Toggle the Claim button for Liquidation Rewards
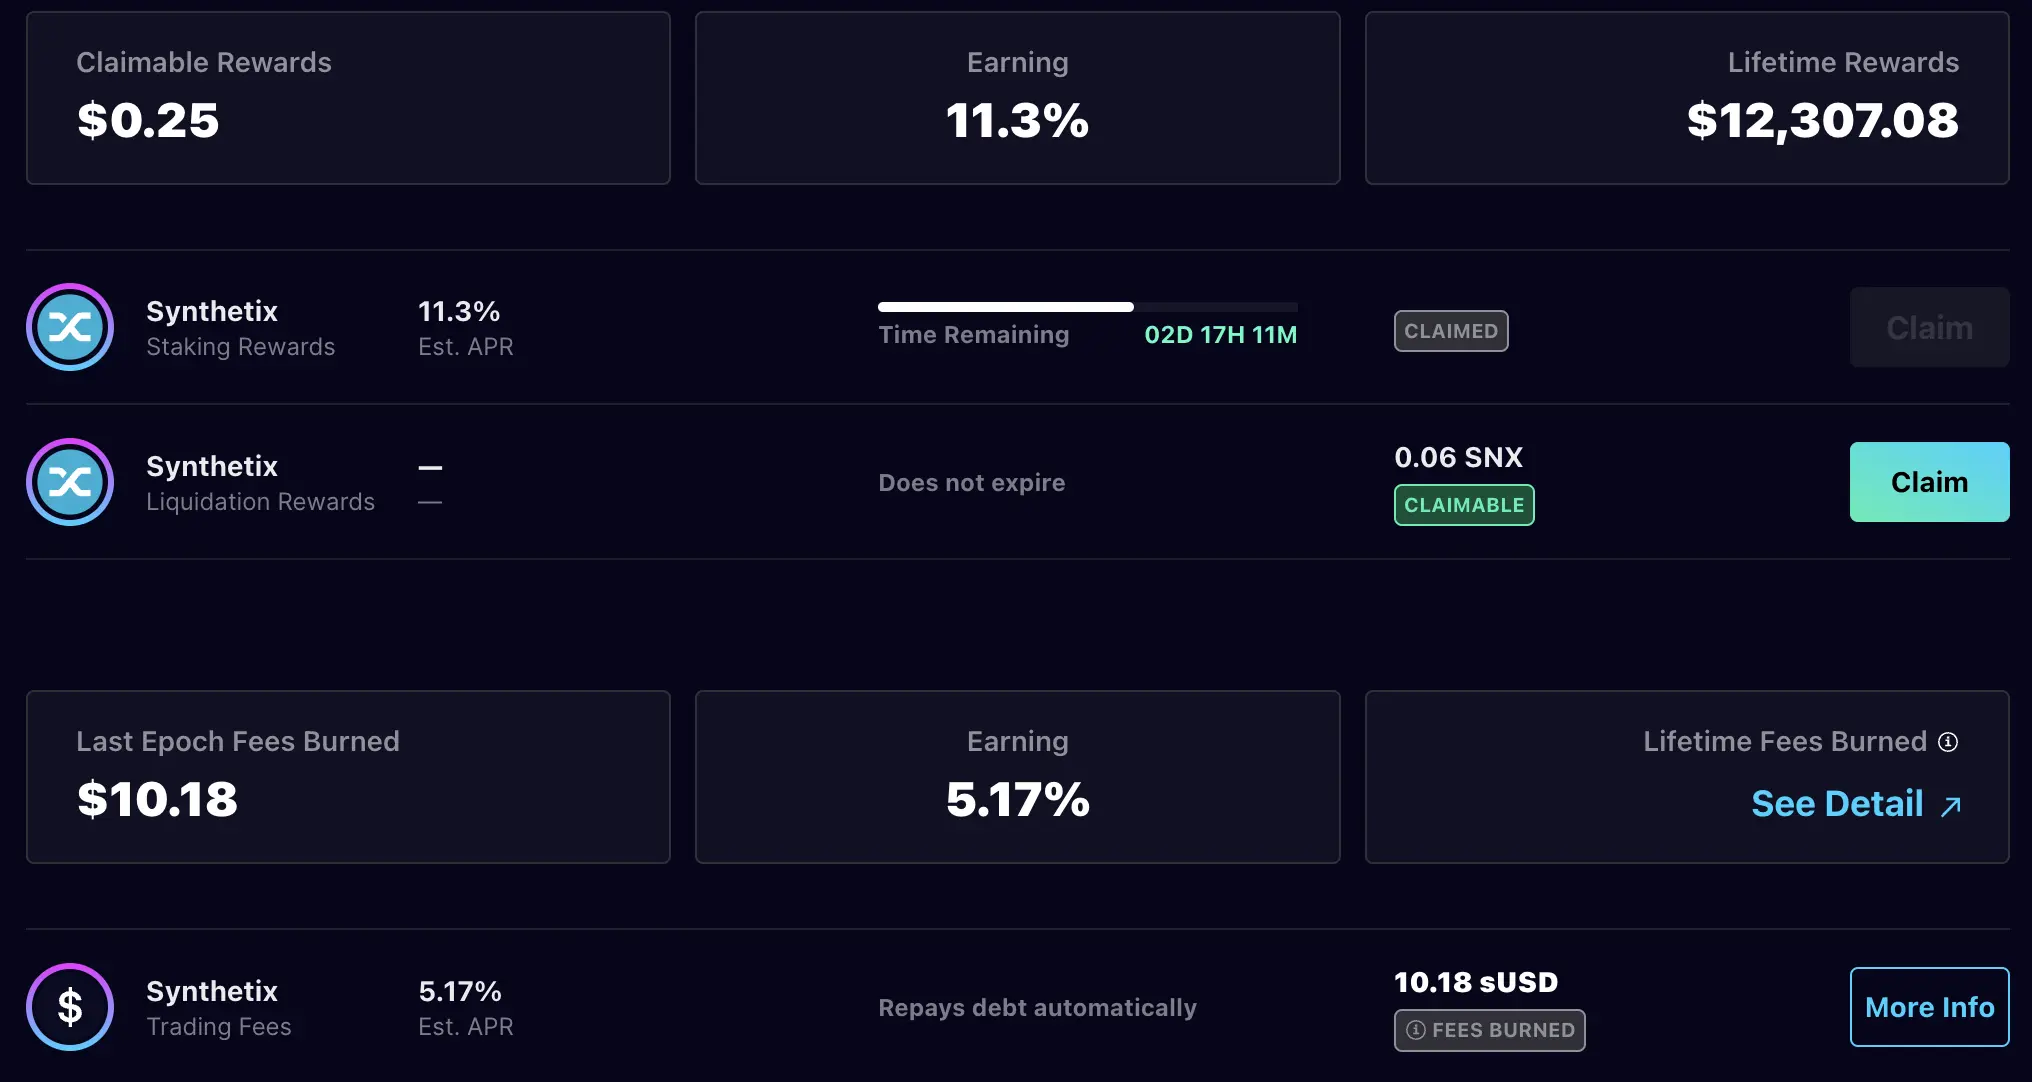 click(x=1929, y=482)
